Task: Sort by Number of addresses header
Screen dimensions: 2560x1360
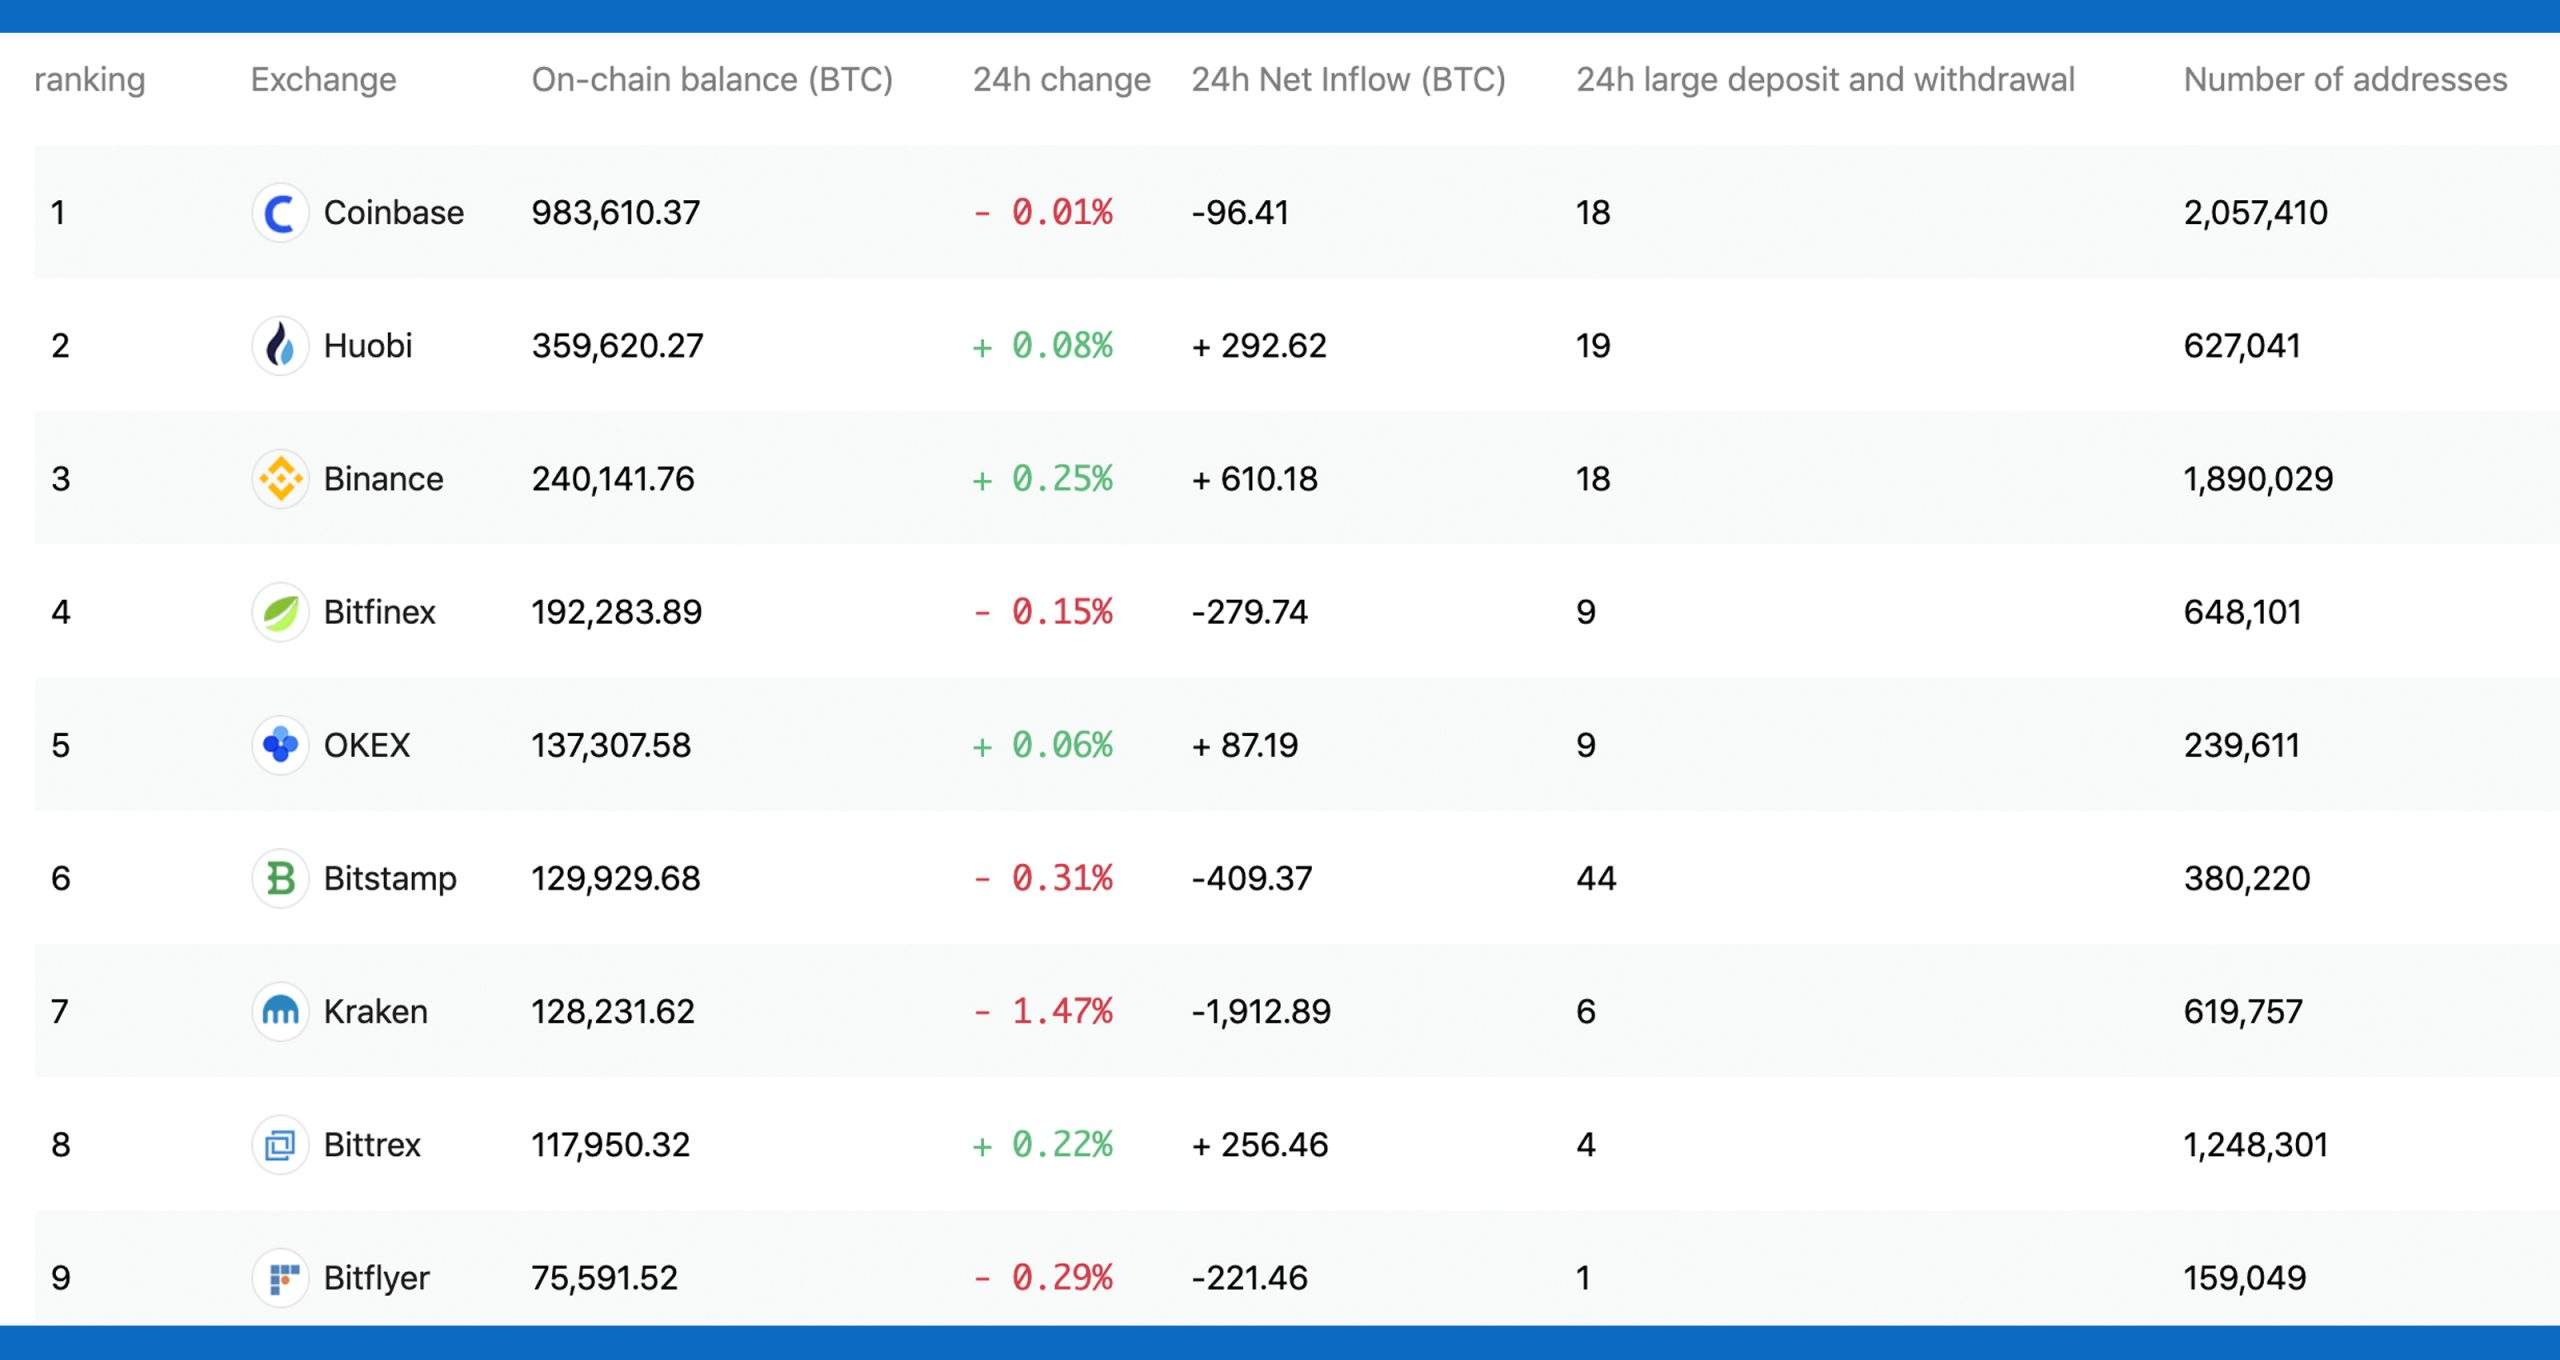Action: click(2344, 79)
